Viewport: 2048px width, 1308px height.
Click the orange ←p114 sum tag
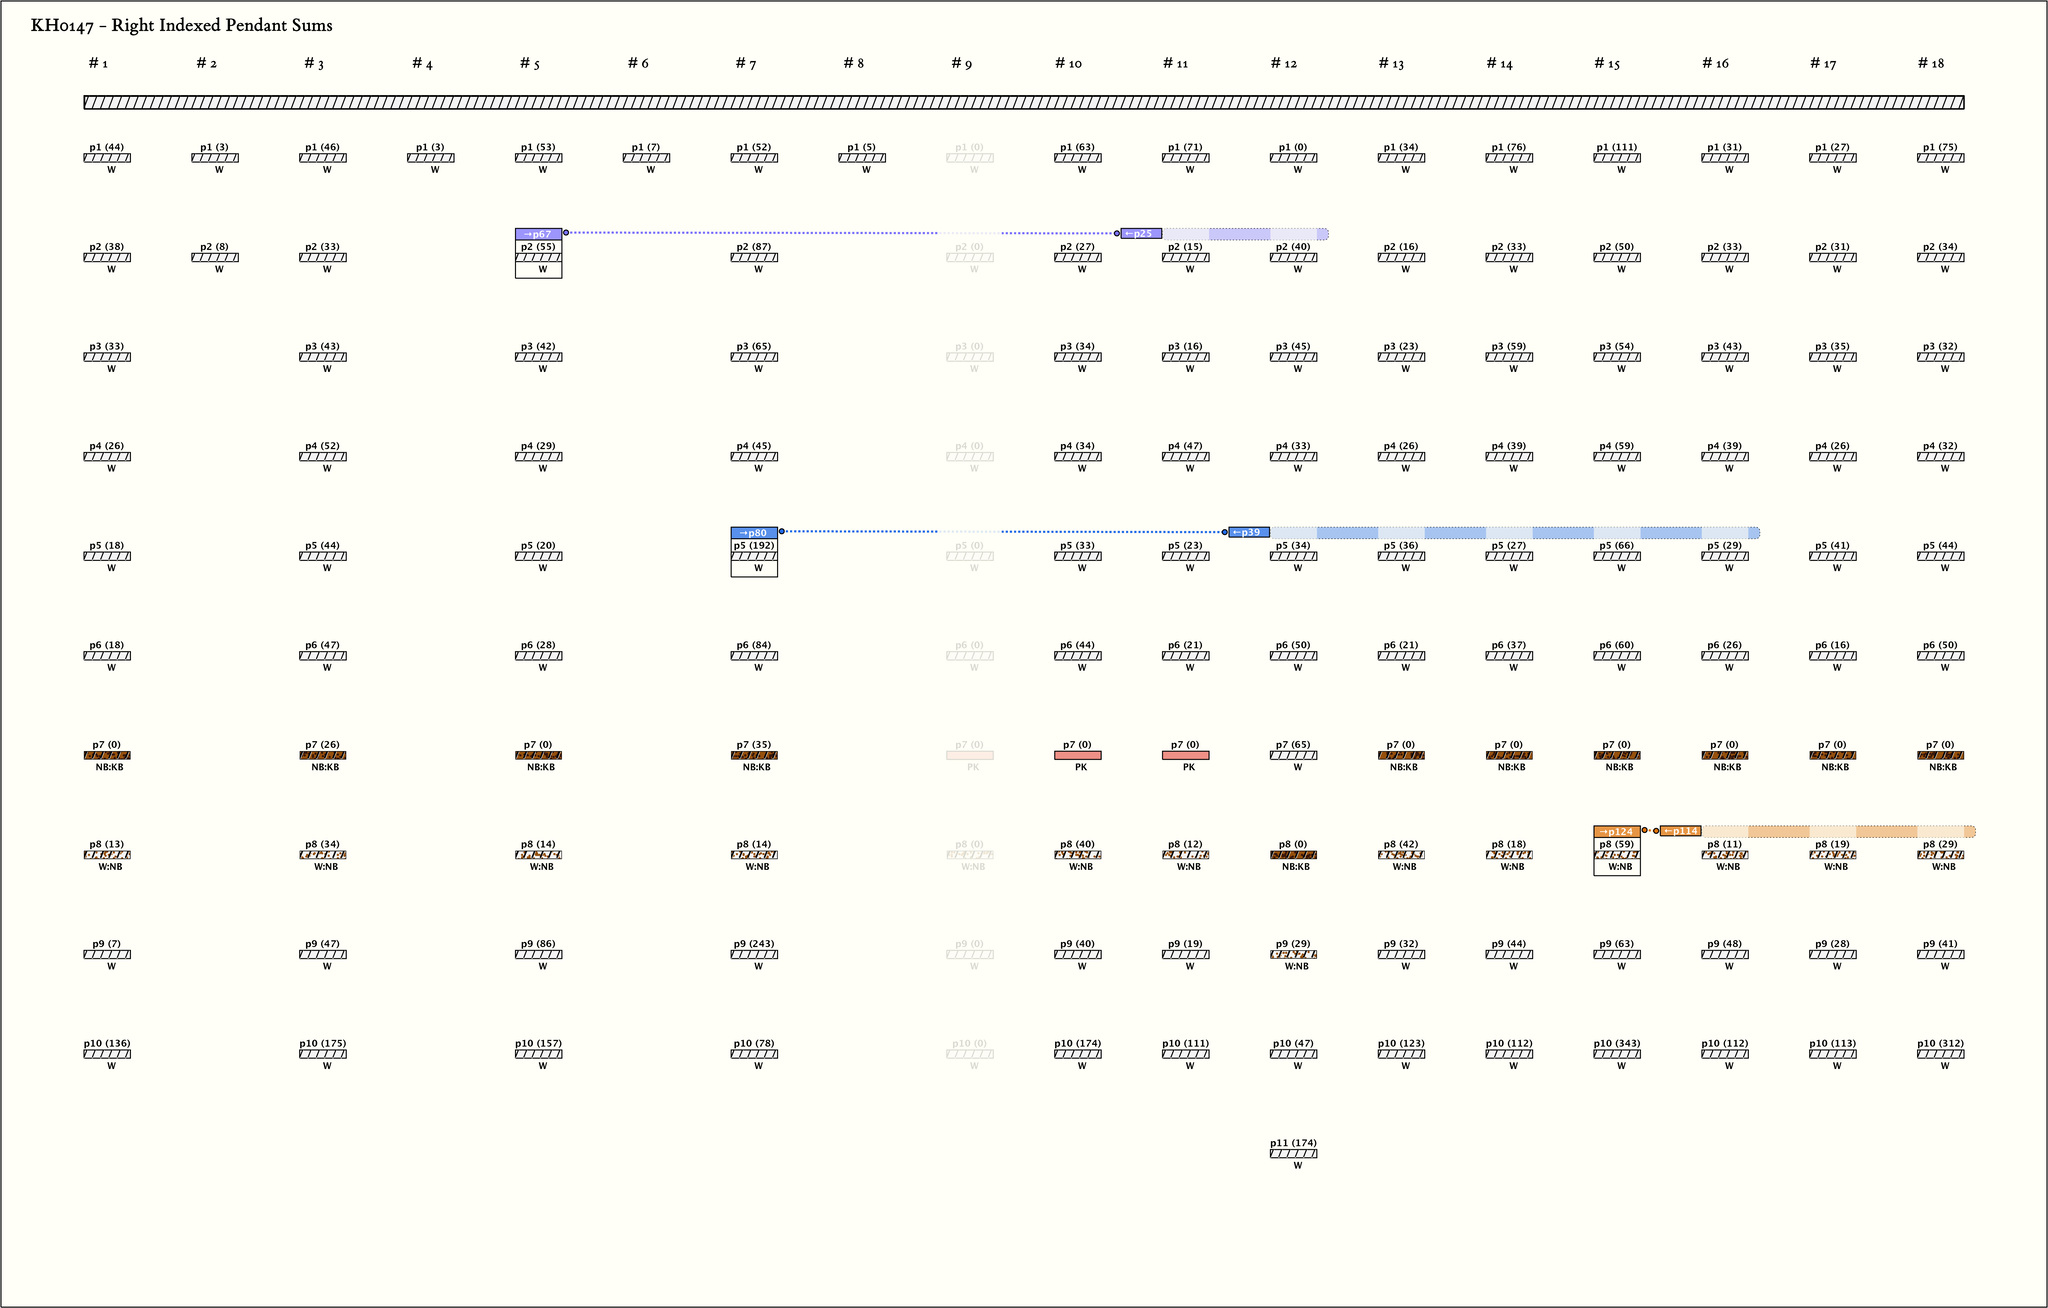click(1680, 832)
